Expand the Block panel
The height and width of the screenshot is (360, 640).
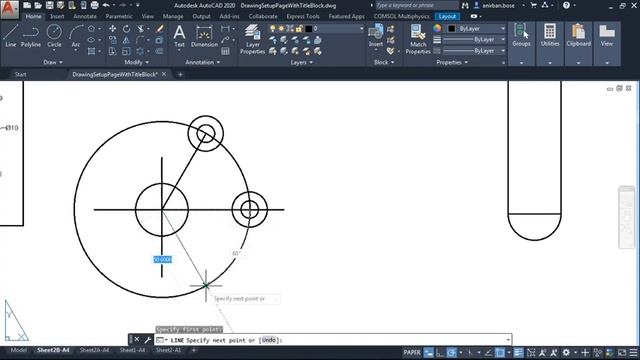pyautogui.click(x=384, y=62)
